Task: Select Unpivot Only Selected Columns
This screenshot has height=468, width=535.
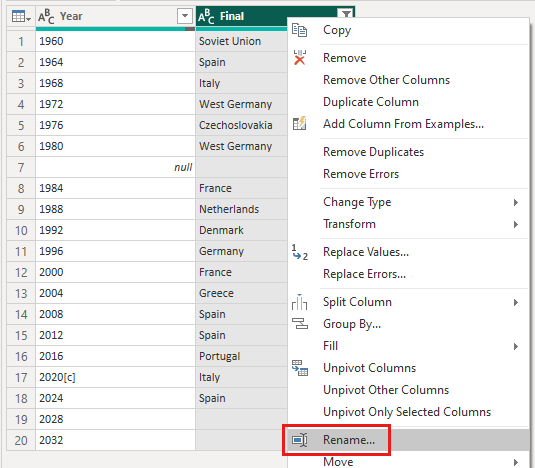Action: [407, 412]
